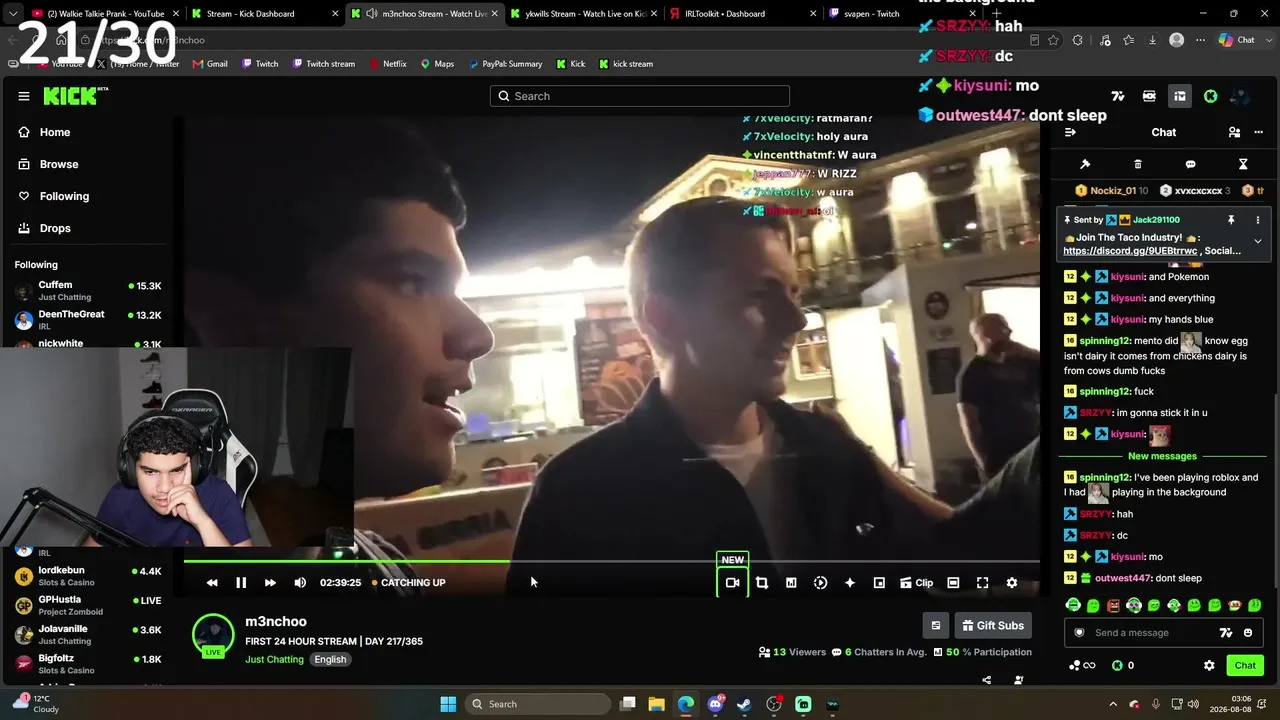
Task: Open the pinned message three-dot options
Action: [1258, 220]
